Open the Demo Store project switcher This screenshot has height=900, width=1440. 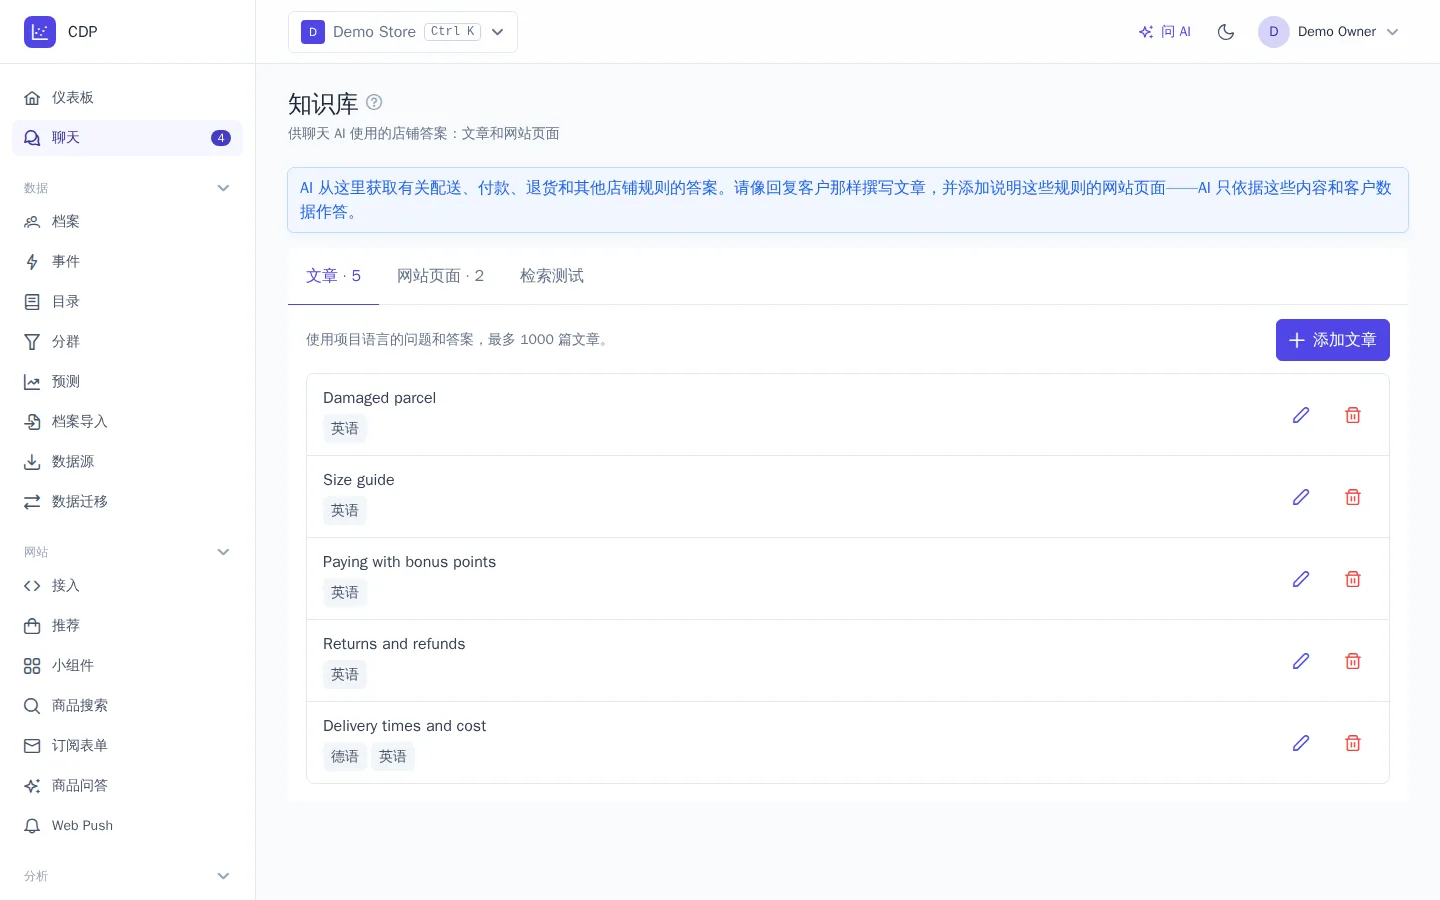[x=403, y=32]
